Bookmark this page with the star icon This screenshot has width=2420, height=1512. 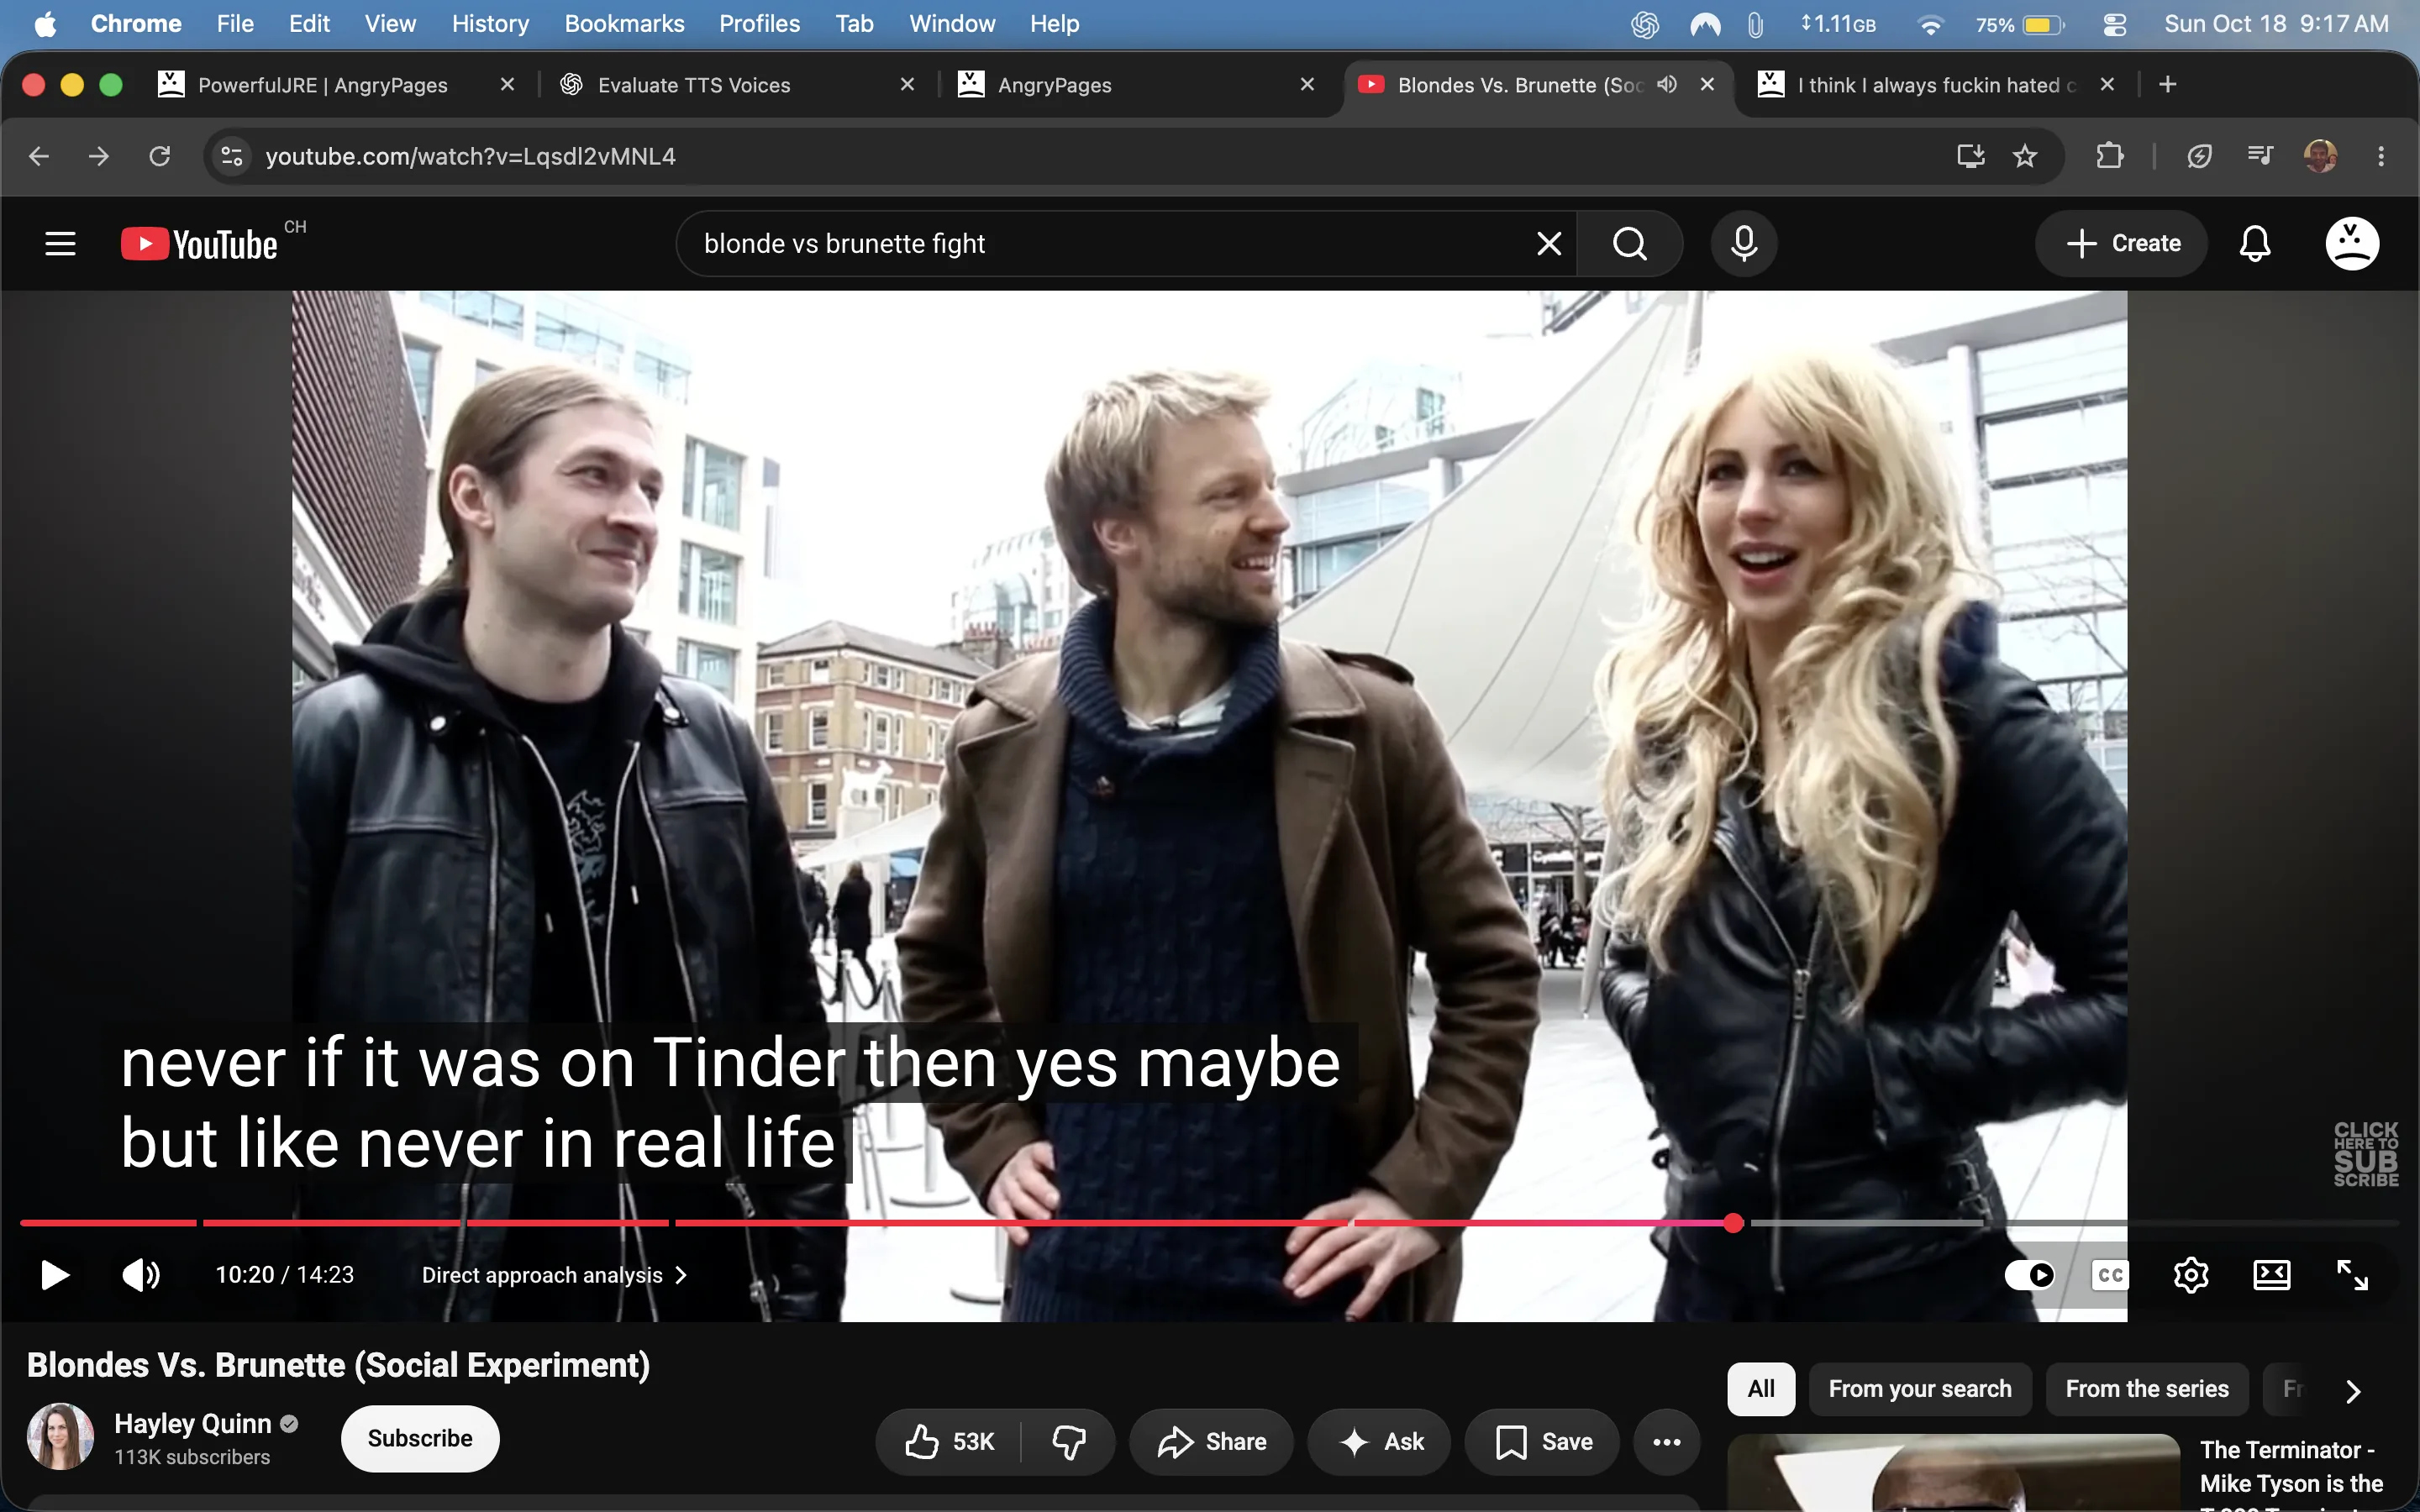[x=2025, y=156]
